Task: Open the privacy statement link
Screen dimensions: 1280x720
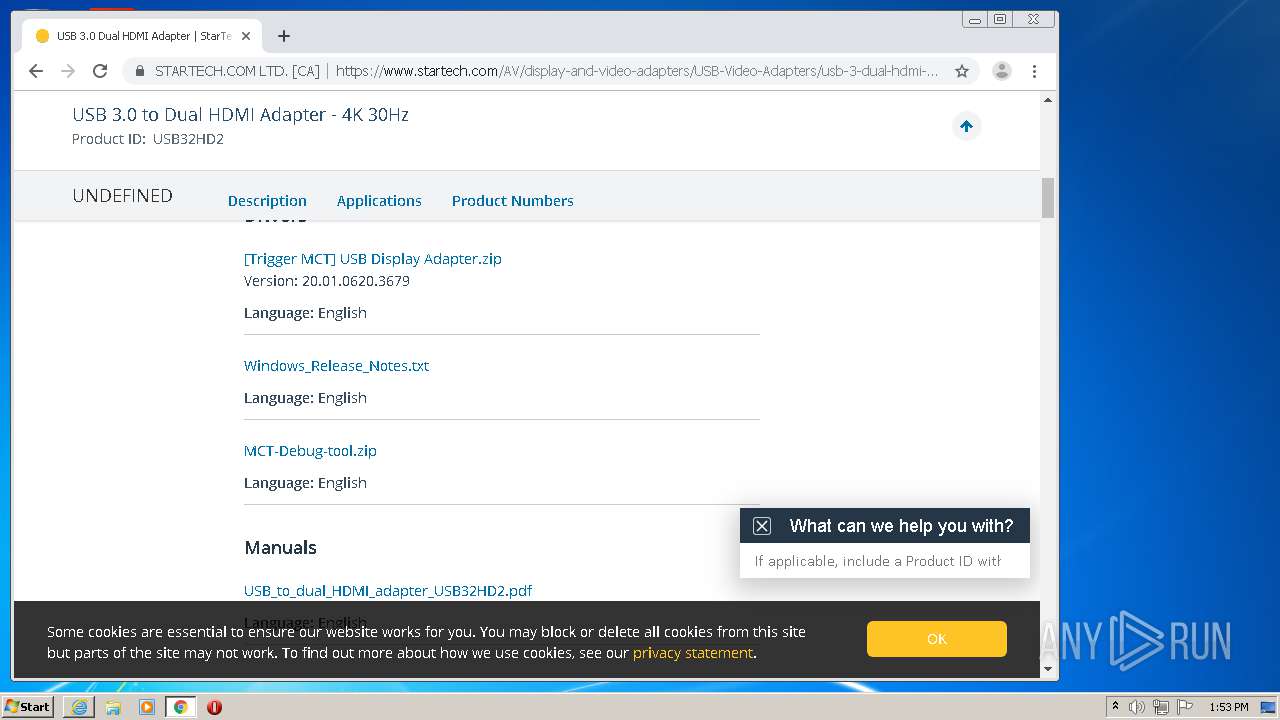Action: [692, 653]
